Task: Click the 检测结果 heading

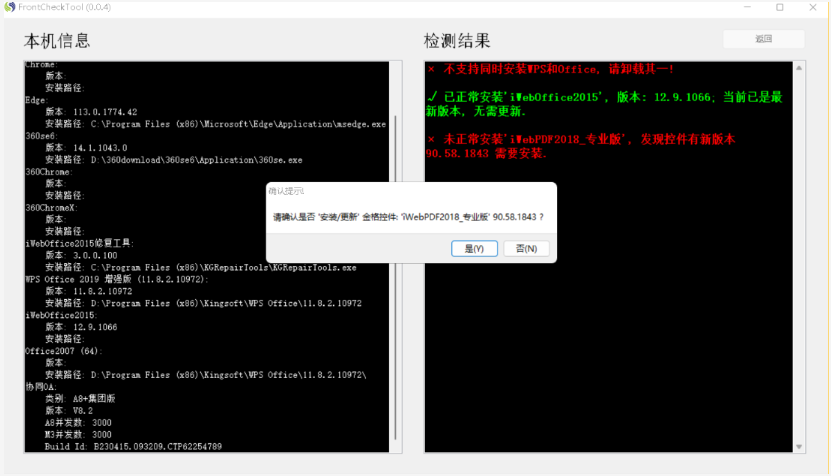Action: [457, 41]
